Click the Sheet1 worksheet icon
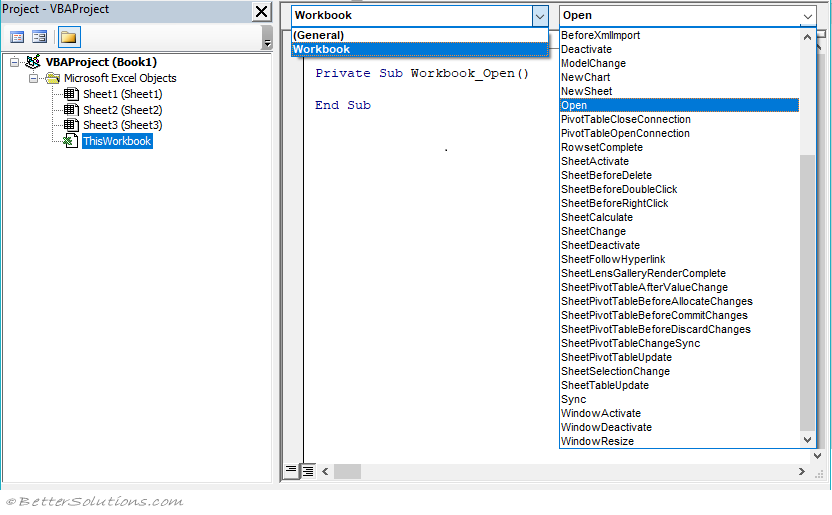Screen dimensions: 832x515 click(x=71, y=94)
